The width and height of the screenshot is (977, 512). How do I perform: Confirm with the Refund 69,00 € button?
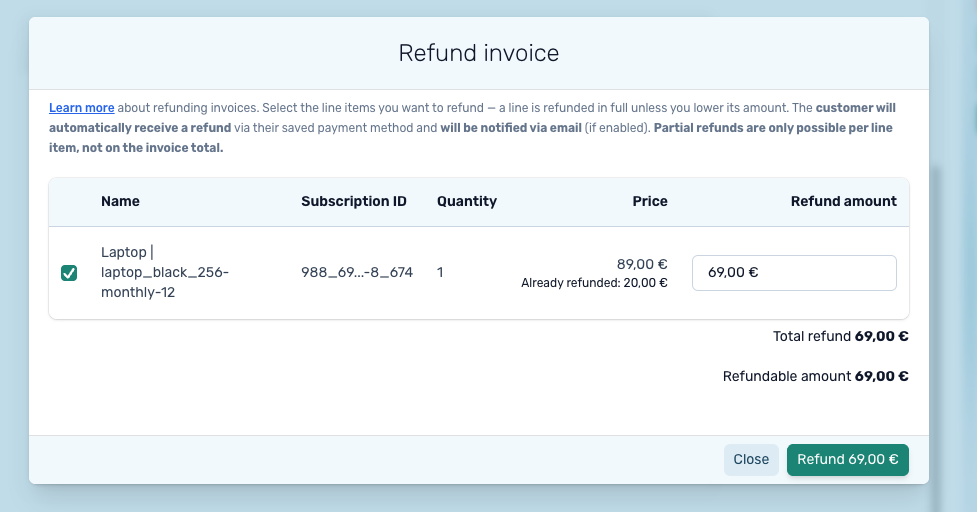point(847,460)
